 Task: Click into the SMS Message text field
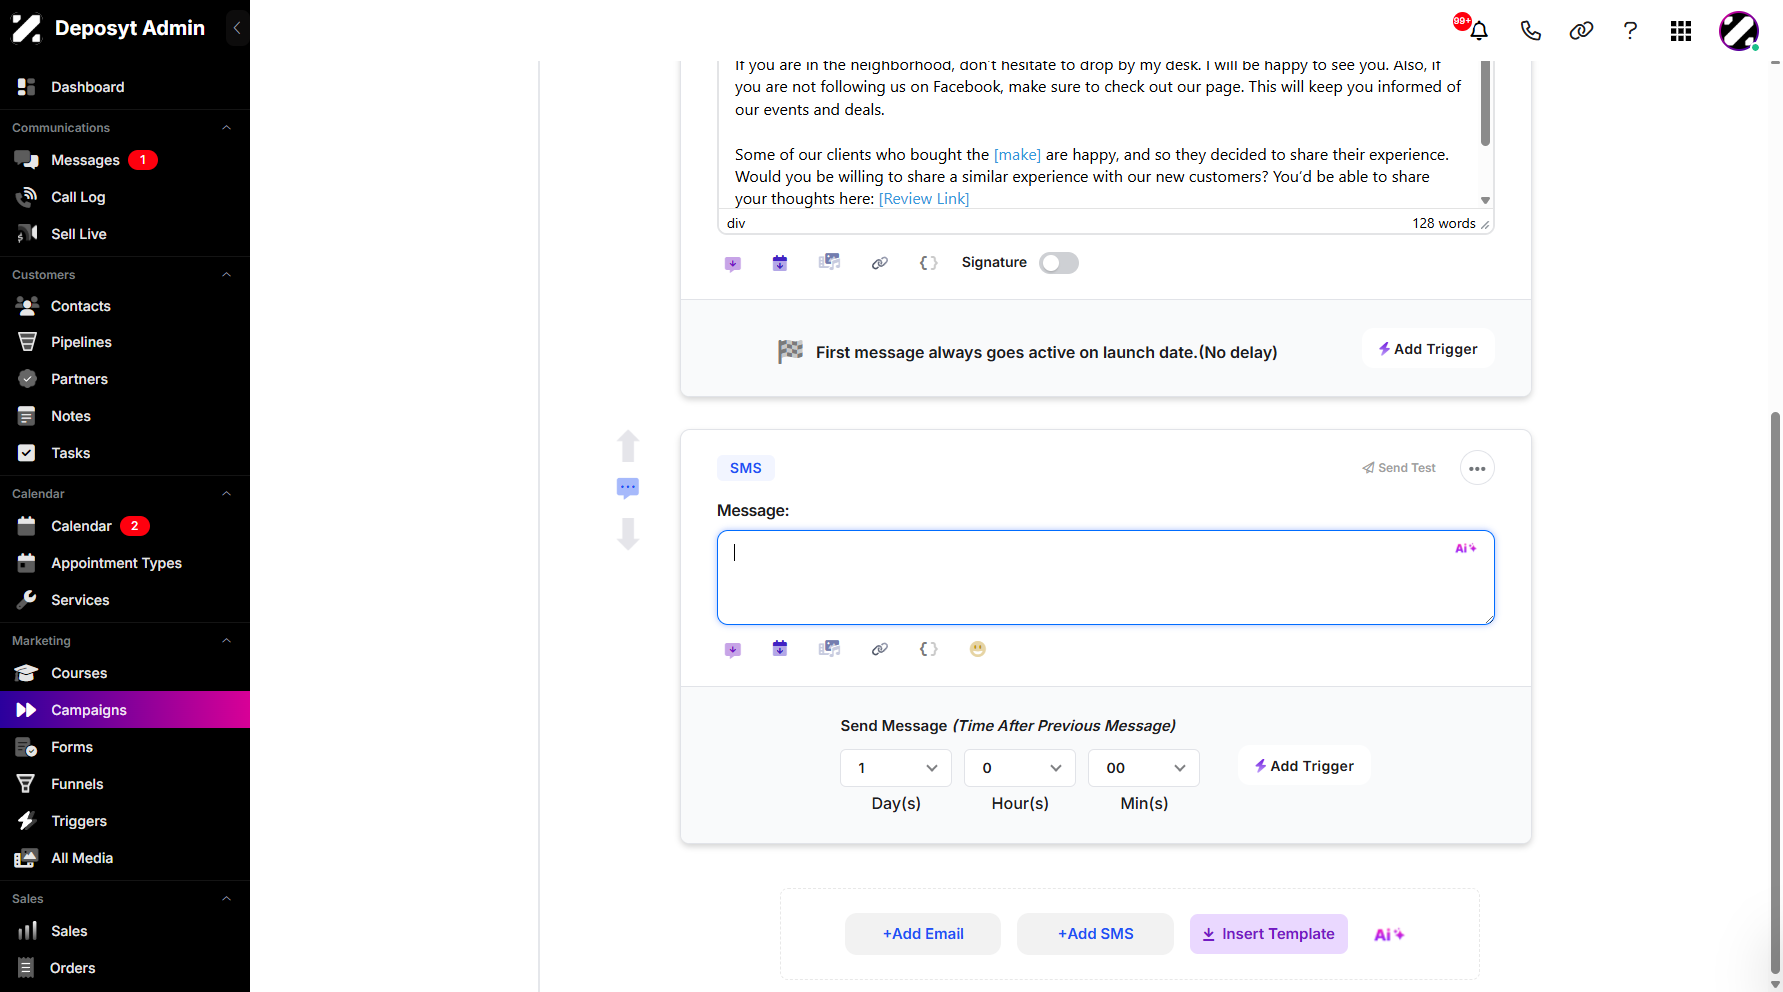click(1105, 578)
